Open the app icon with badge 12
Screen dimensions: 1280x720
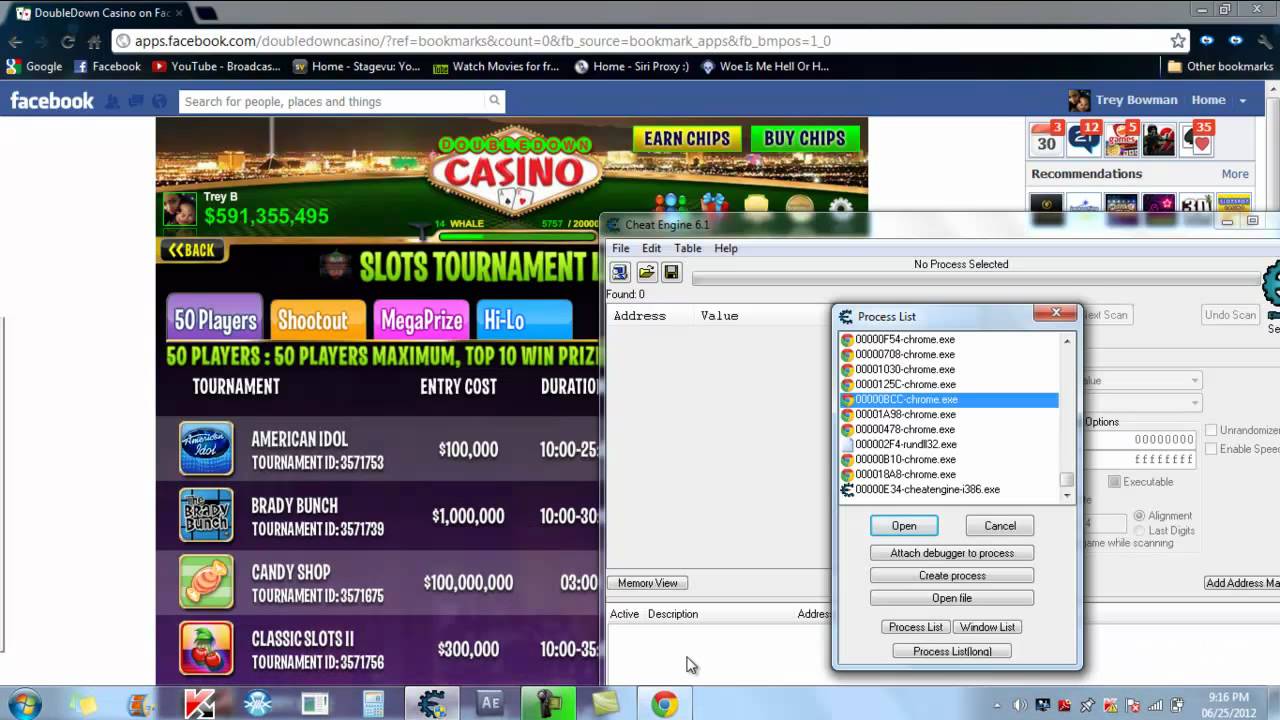point(1084,140)
